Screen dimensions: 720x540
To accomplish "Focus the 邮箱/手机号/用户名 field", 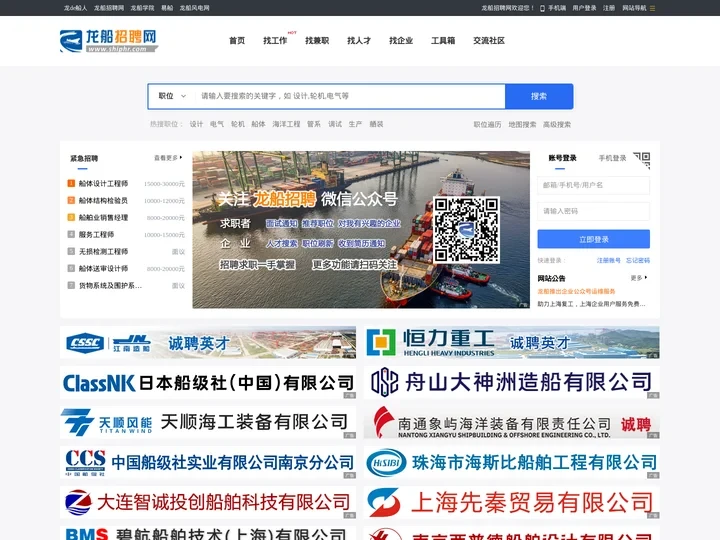I will click(x=593, y=185).
